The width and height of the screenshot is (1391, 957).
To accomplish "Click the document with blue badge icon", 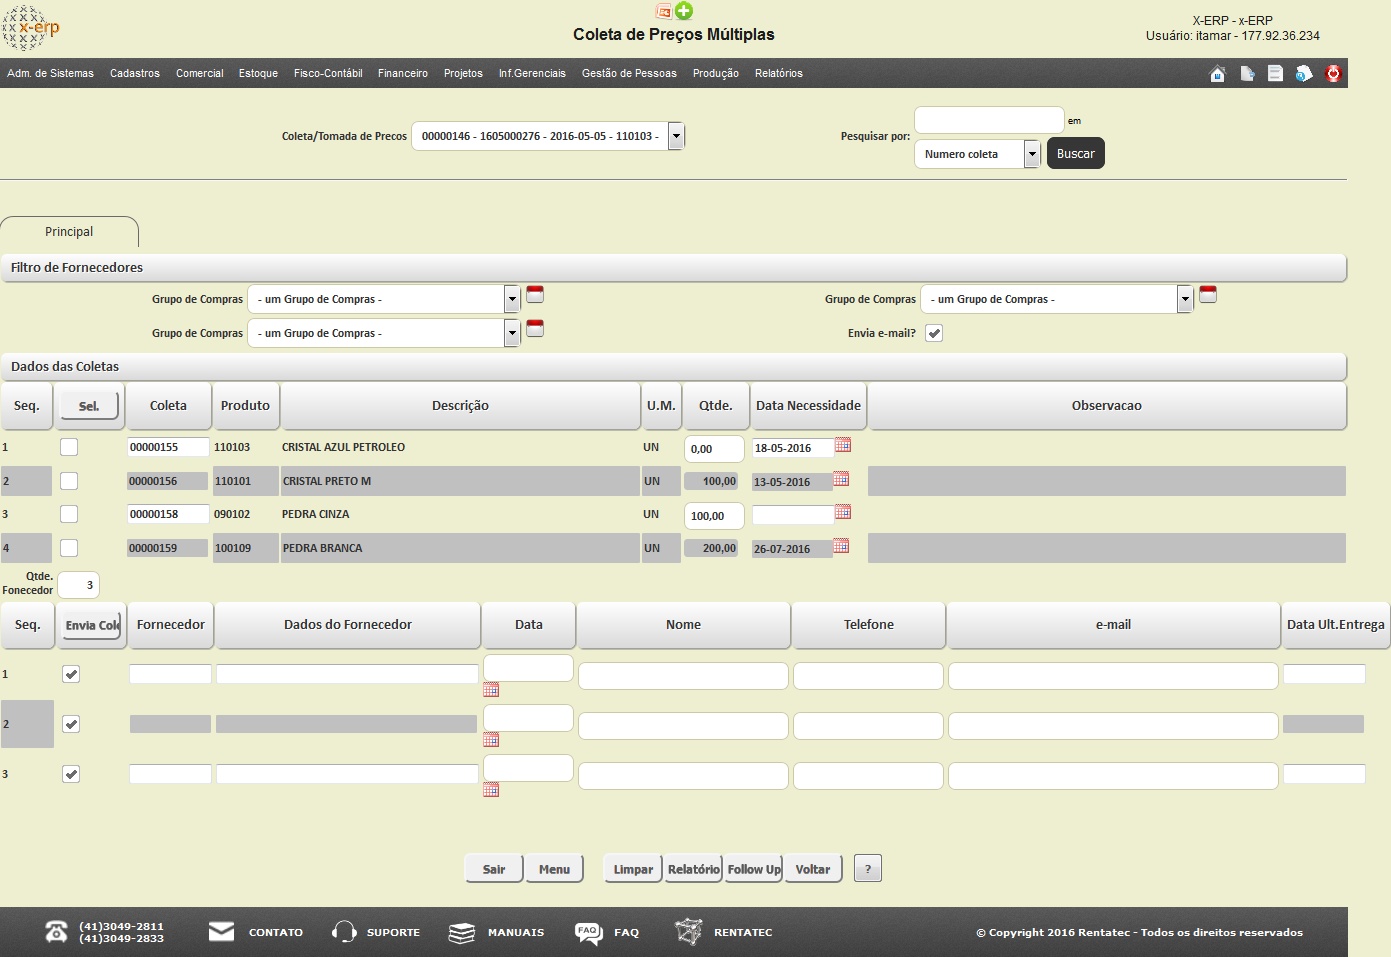I will tap(1247, 73).
